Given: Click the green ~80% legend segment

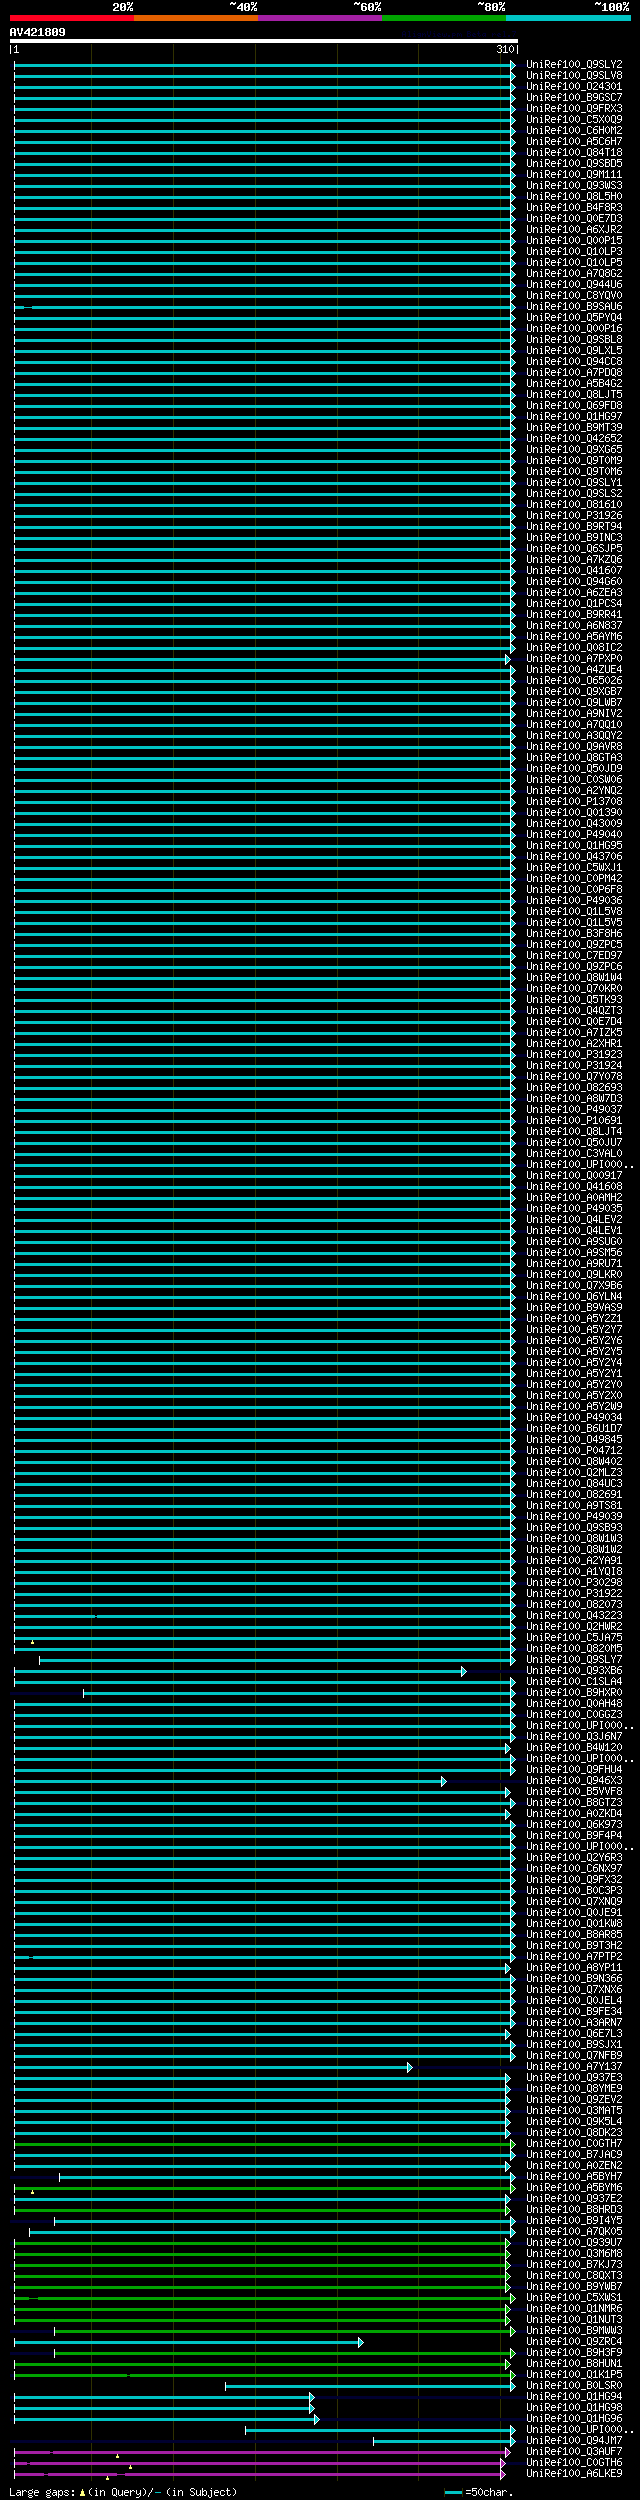Looking at the screenshot, I should 444,18.
